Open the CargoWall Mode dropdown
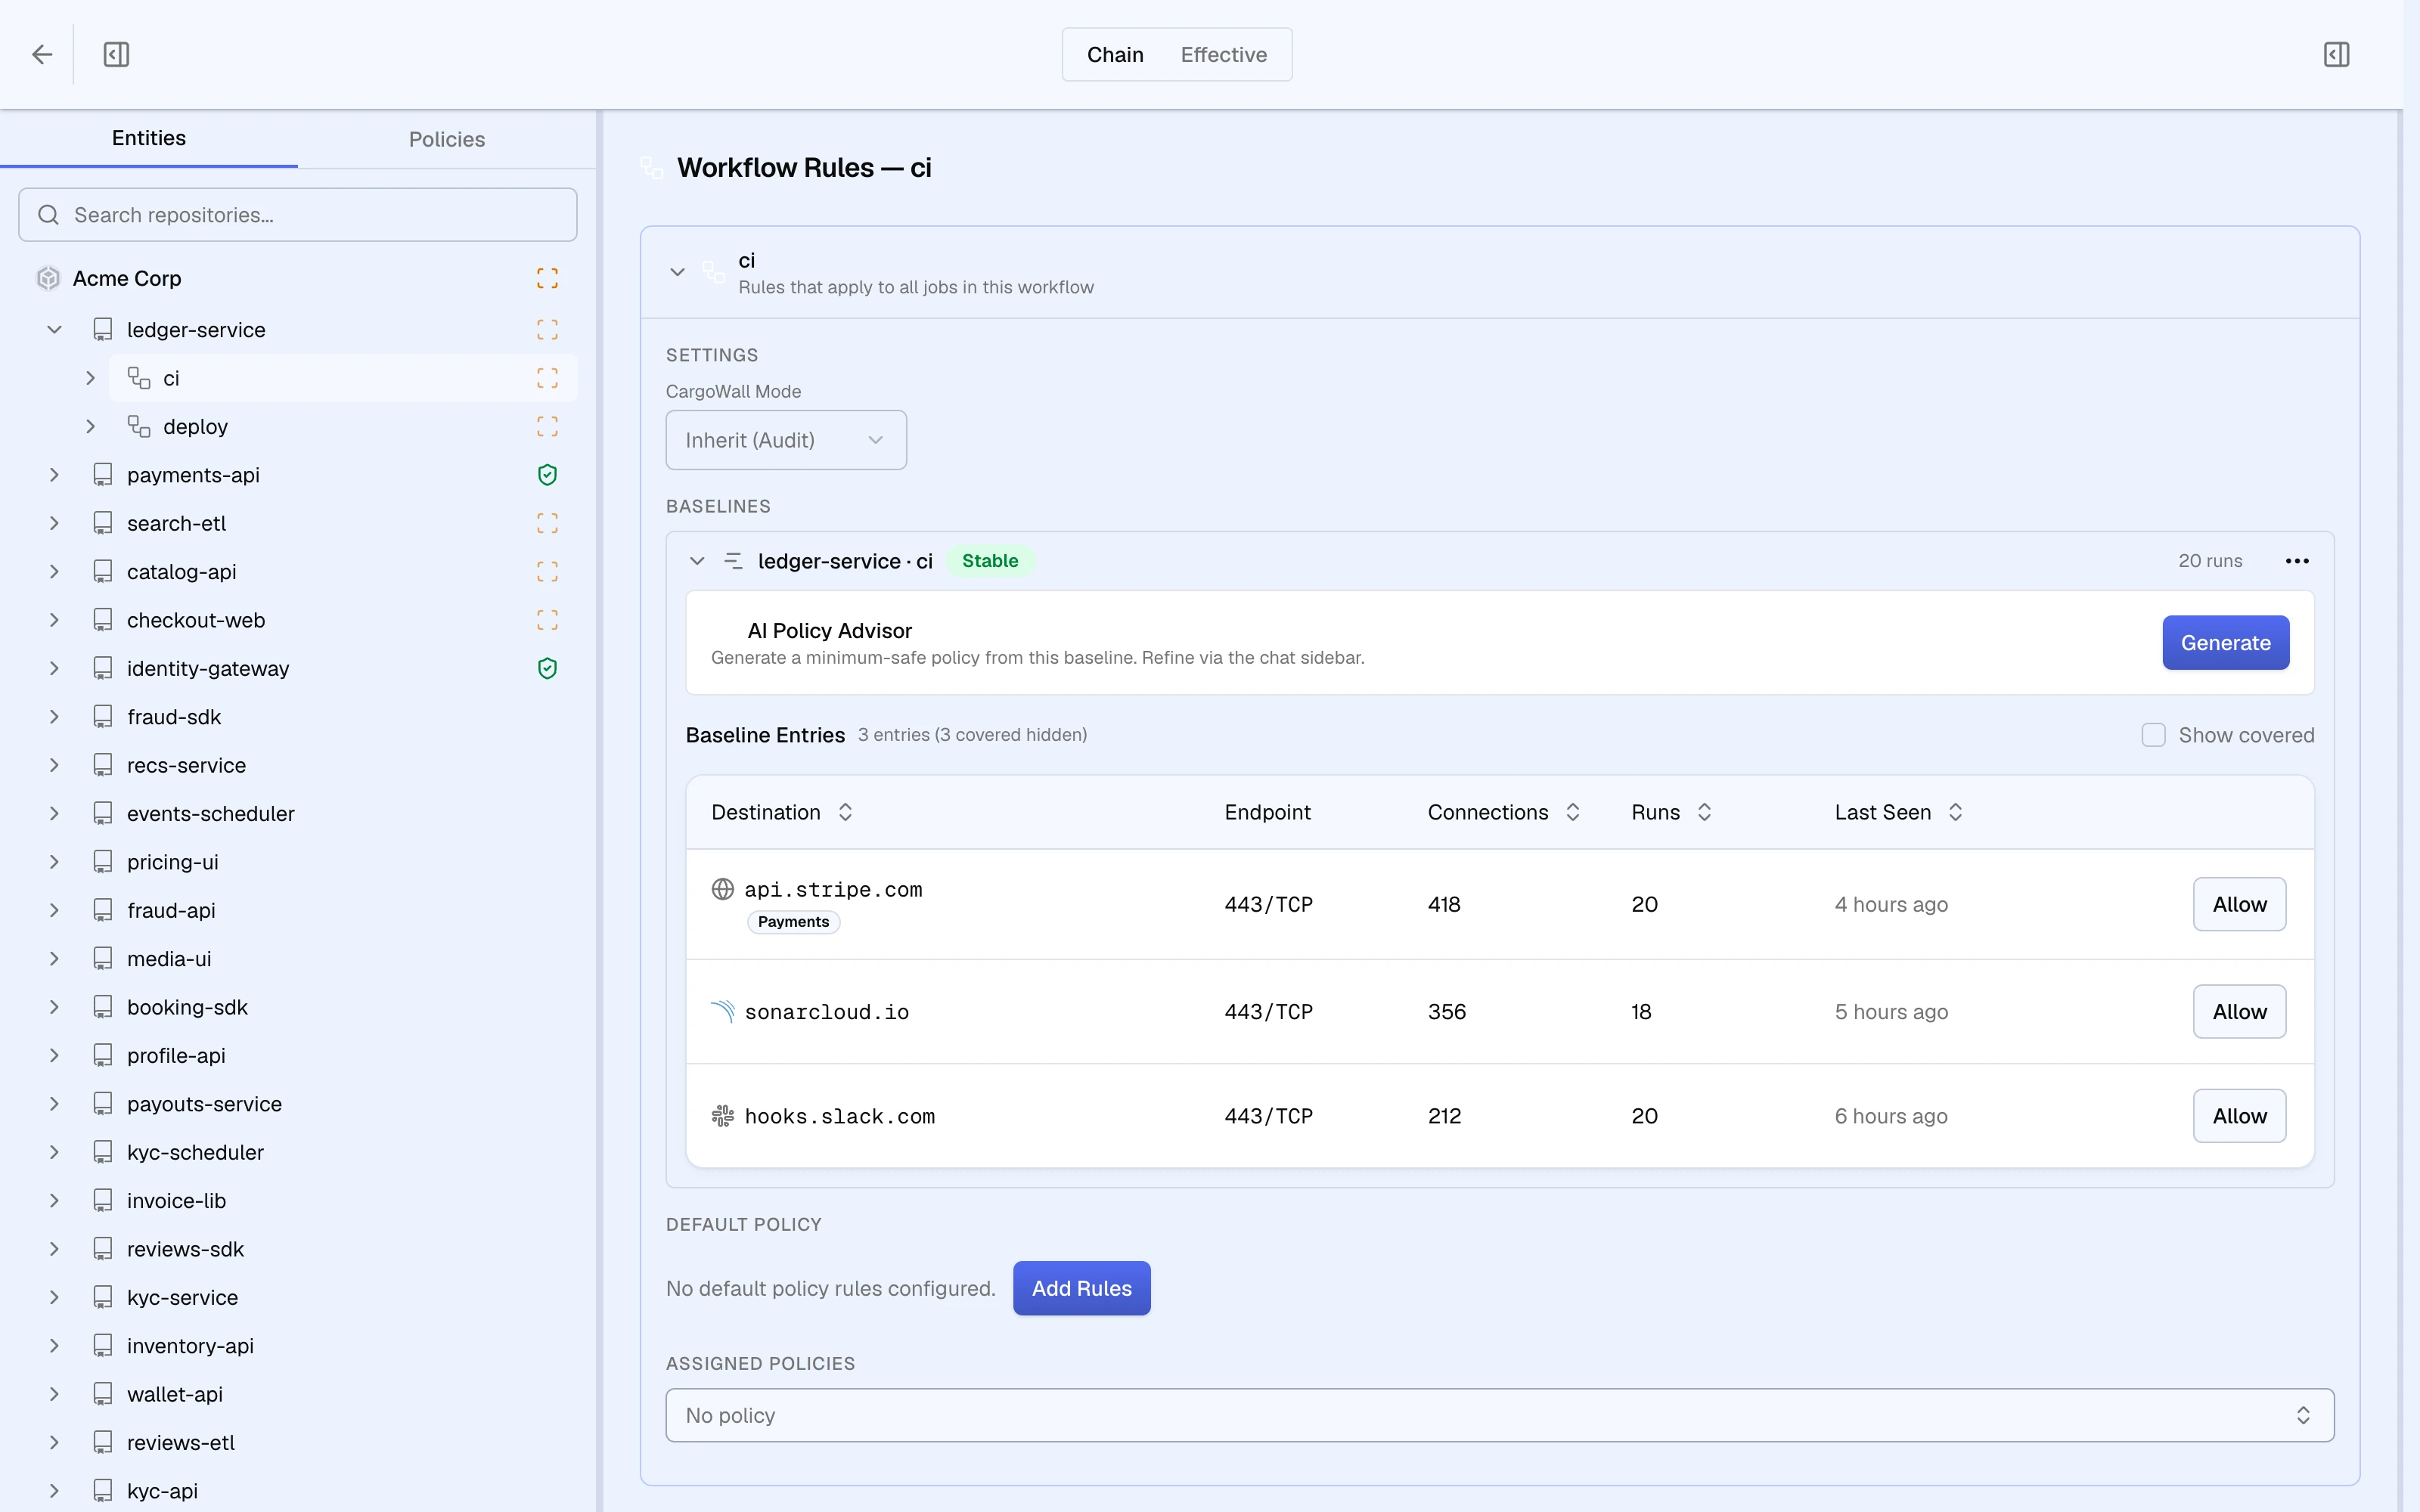 [786, 440]
